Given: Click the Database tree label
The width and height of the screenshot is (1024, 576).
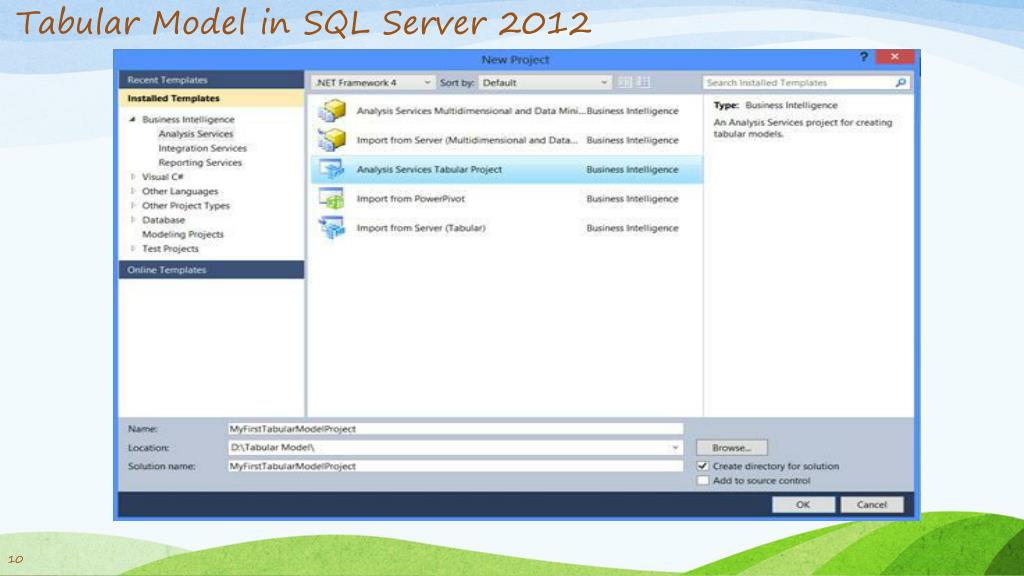Looking at the screenshot, I should [163, 220].
